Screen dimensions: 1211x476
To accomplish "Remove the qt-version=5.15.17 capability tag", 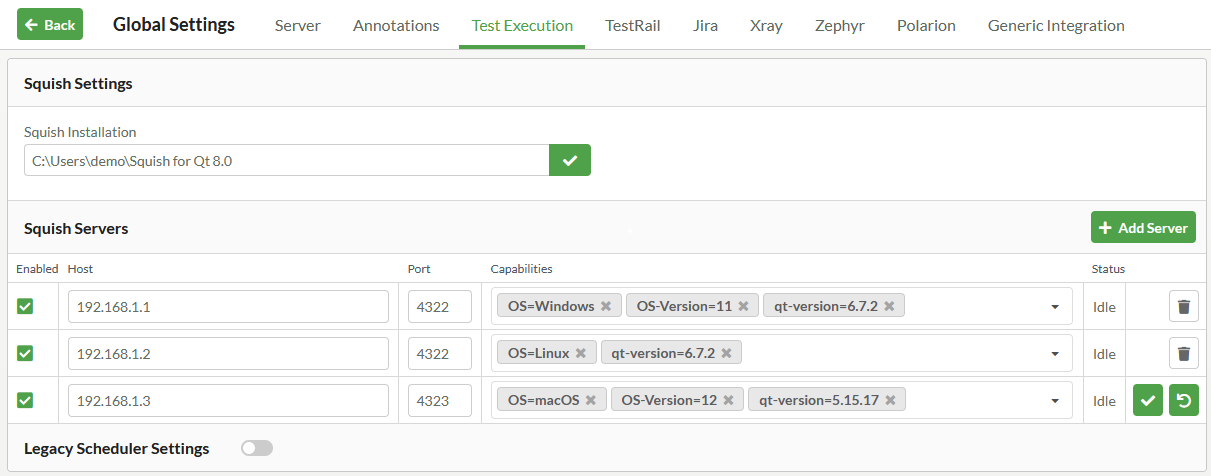I will click(x=890, y=400).
